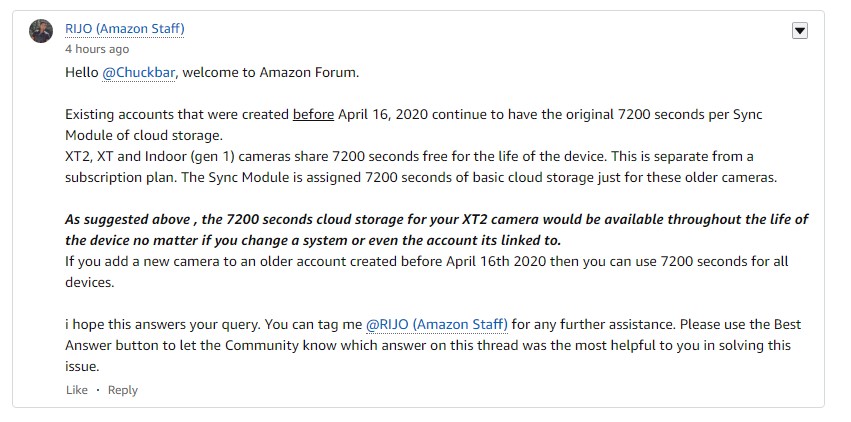Screen dimensions: 851x422
Task: Click 'the device no matter if you change' line
Action: 313,240
